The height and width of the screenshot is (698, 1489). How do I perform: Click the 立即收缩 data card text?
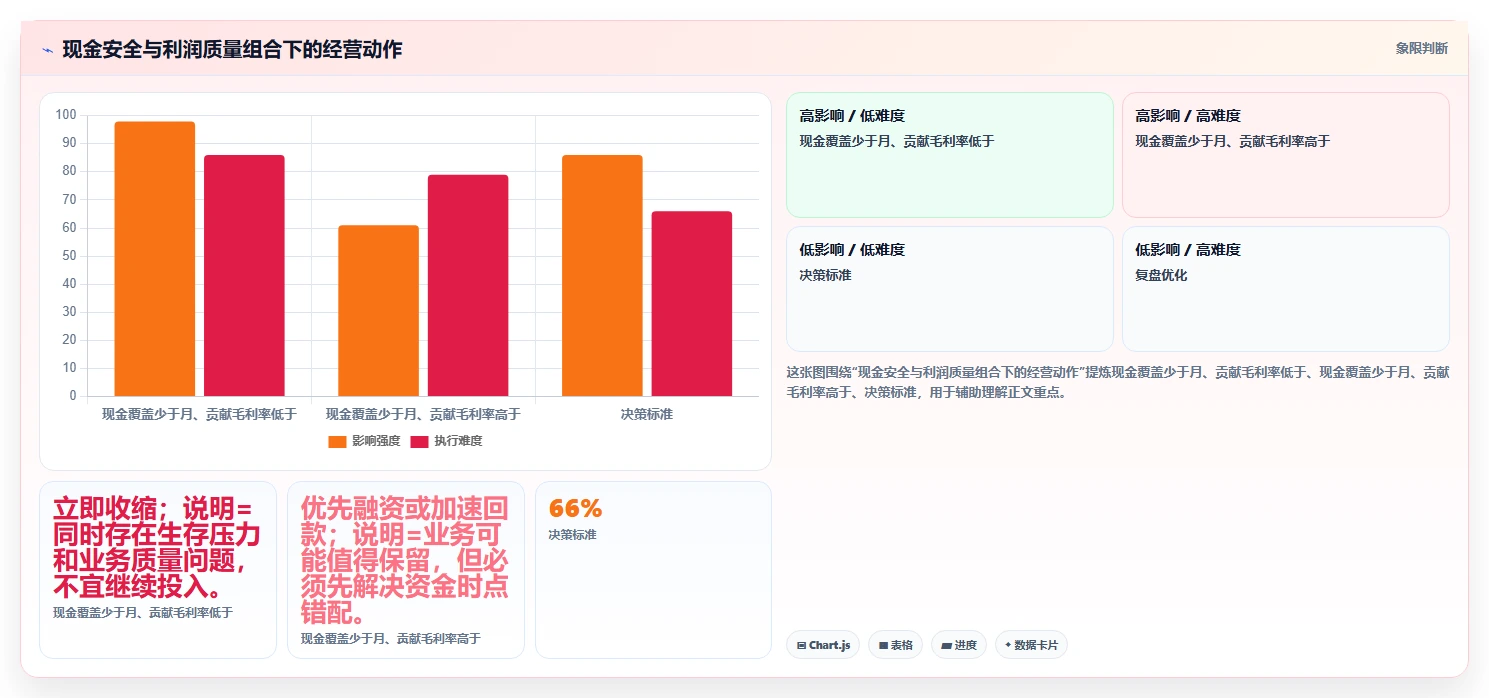[157, 547]
